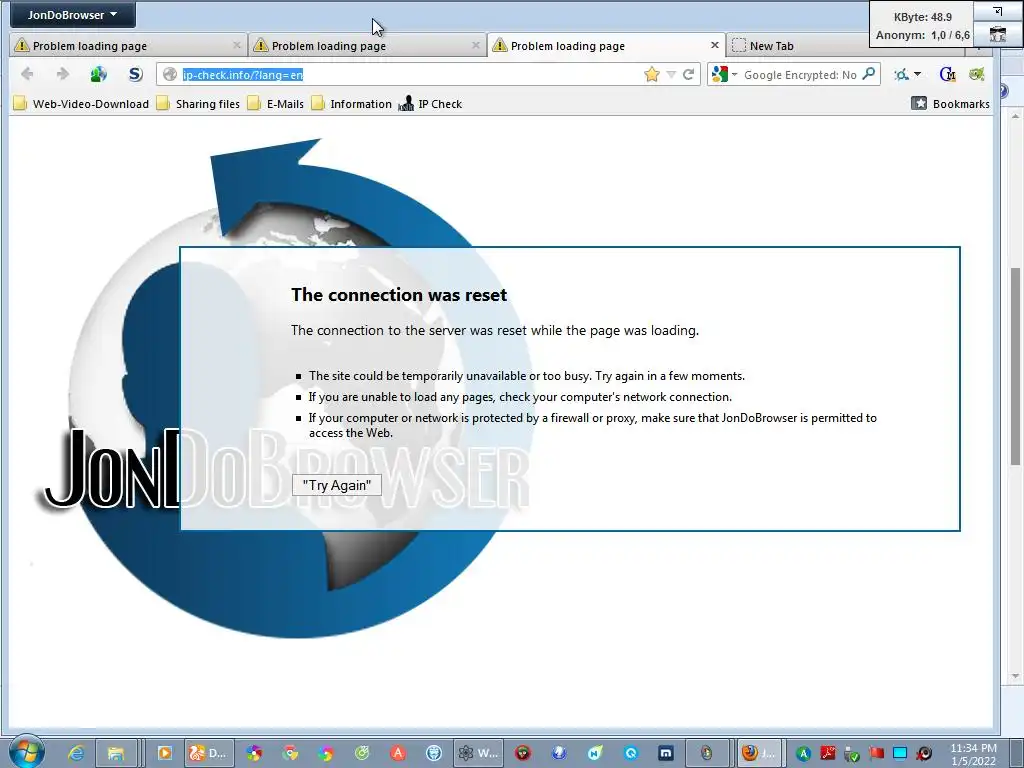Image resolution: width=1024 pixels, height=768 pixels.
Task: Click the GM toolbar icon
Action: [x=947, y=74]
